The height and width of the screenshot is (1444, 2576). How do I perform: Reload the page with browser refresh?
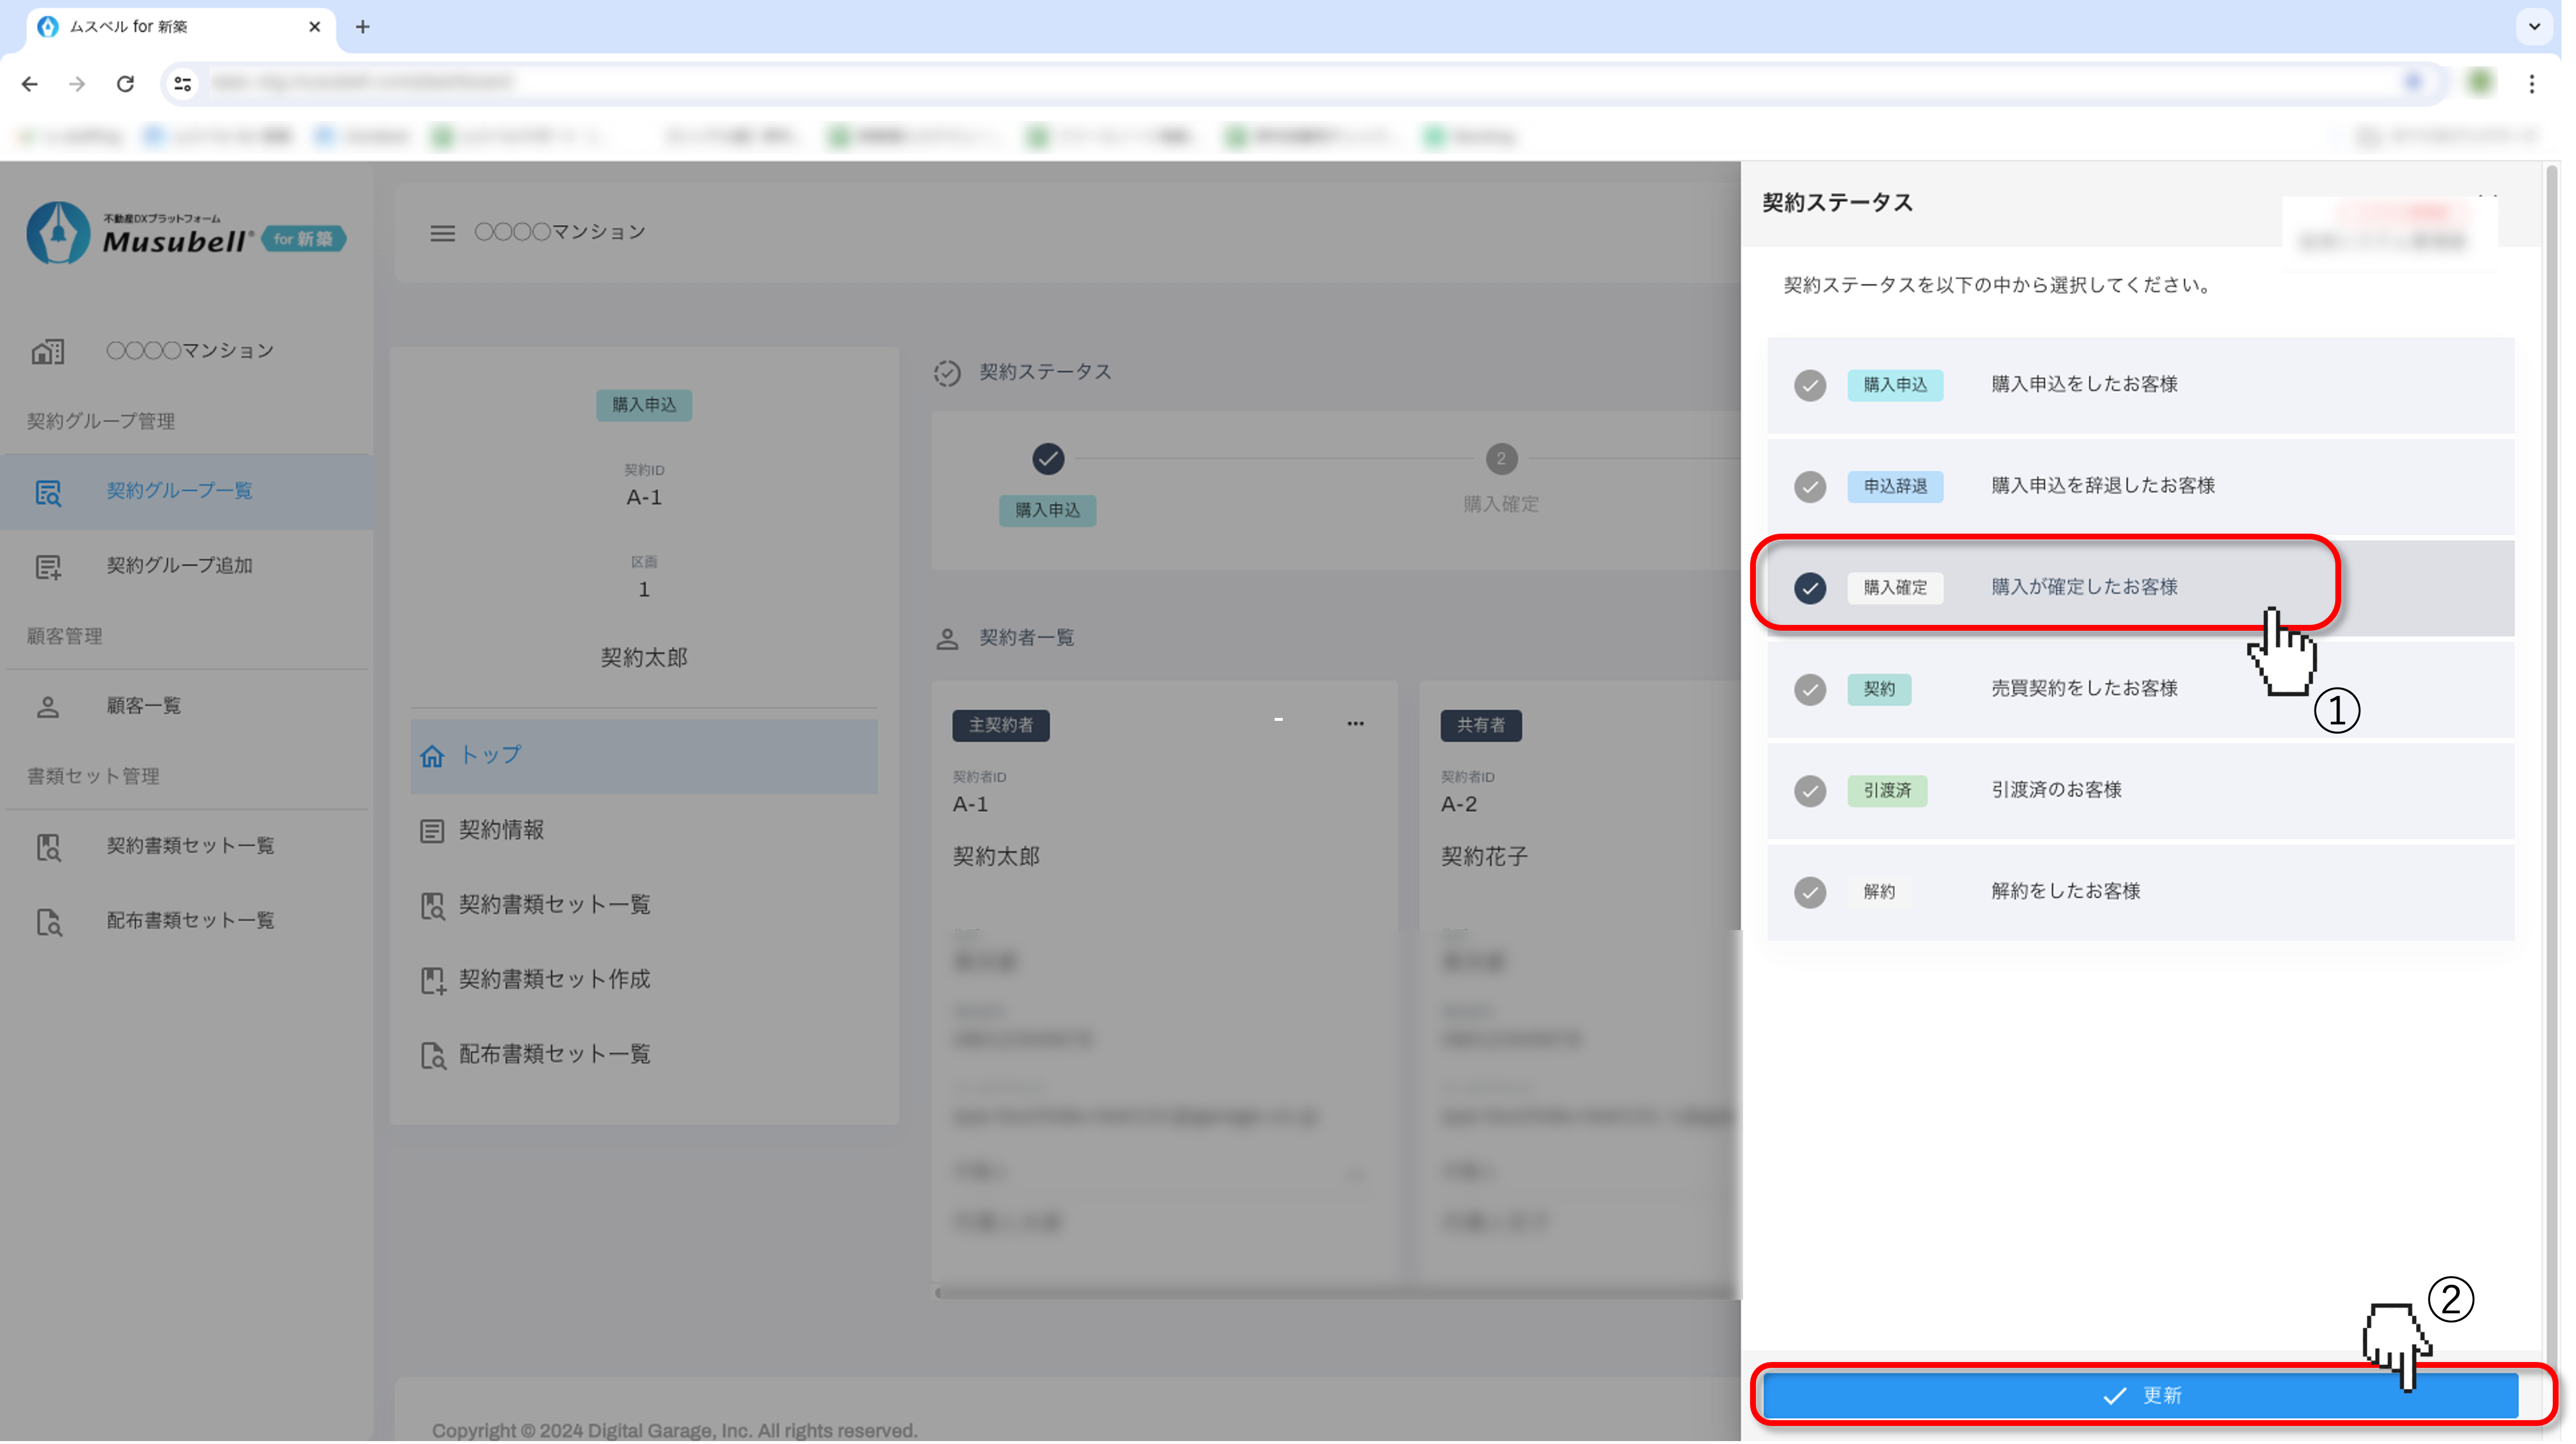[125, 84]
